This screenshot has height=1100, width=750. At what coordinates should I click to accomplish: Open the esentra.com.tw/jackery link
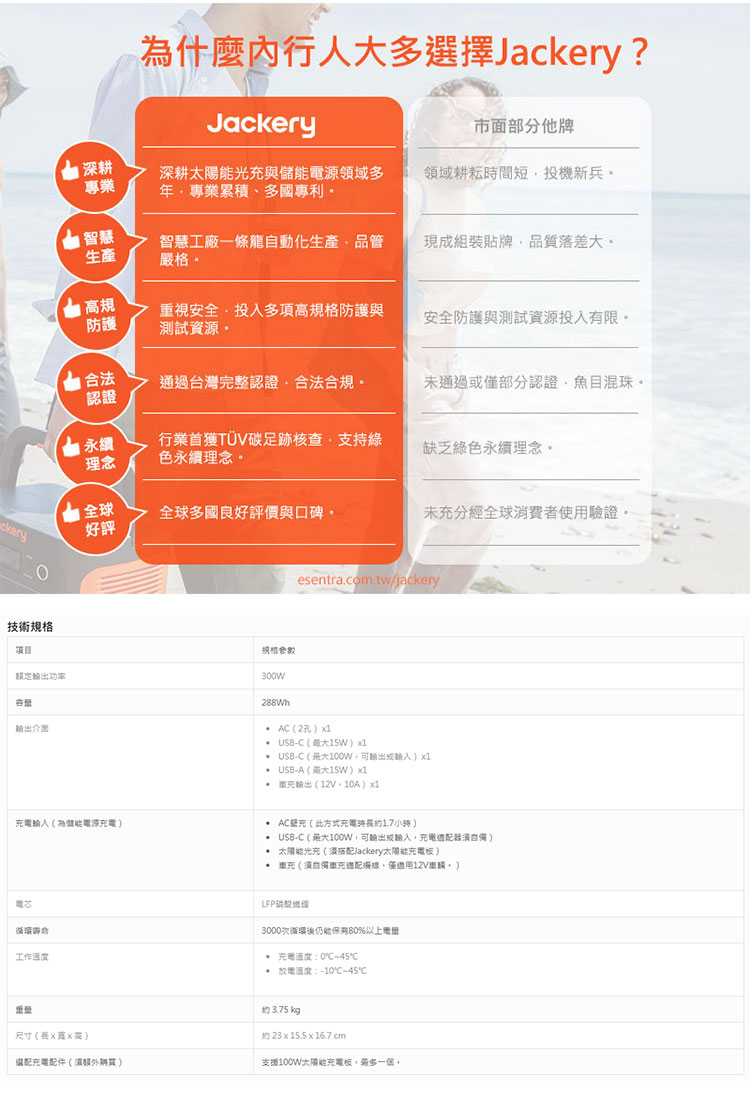pos(369,579)
